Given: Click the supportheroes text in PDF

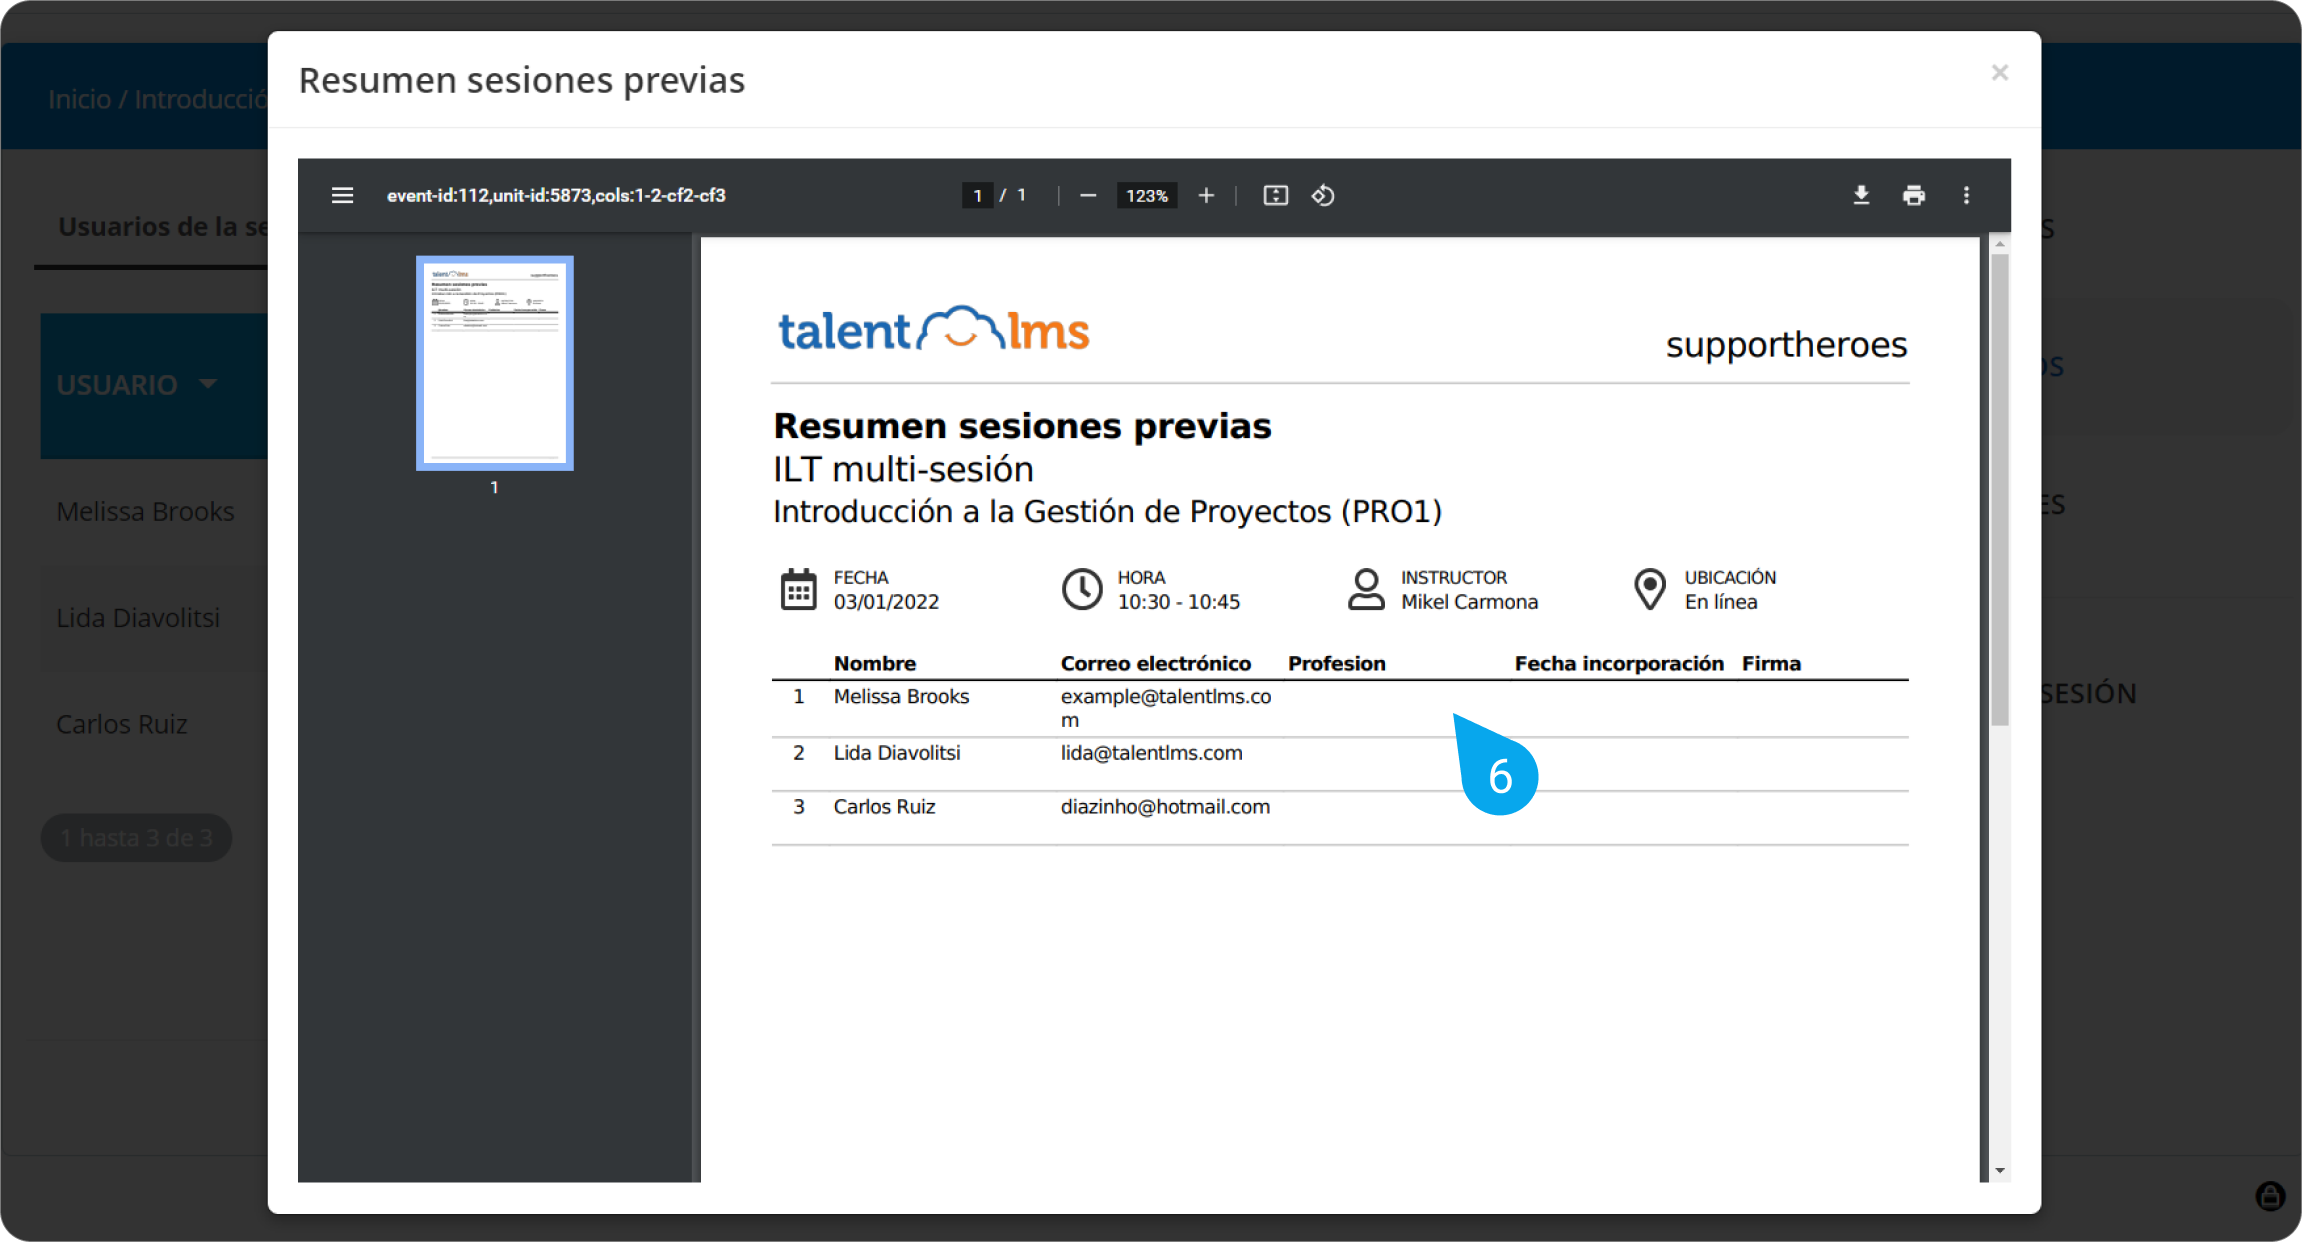Looking at the screenshot, I should pos(1786,344).
